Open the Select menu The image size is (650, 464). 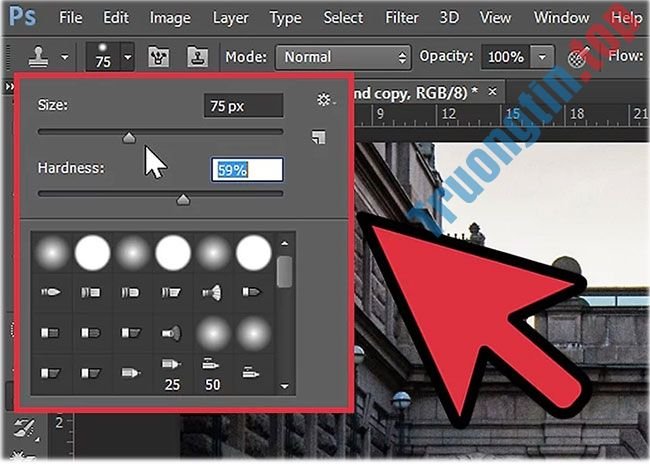pos(343,18)
